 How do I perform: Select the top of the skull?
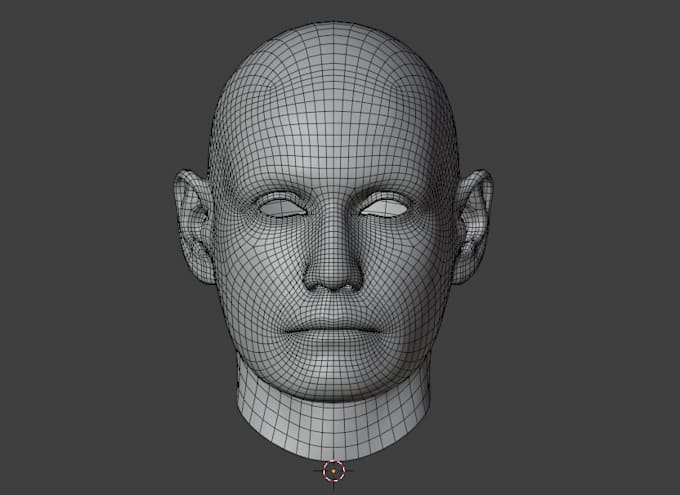click(x=333, y=35)
